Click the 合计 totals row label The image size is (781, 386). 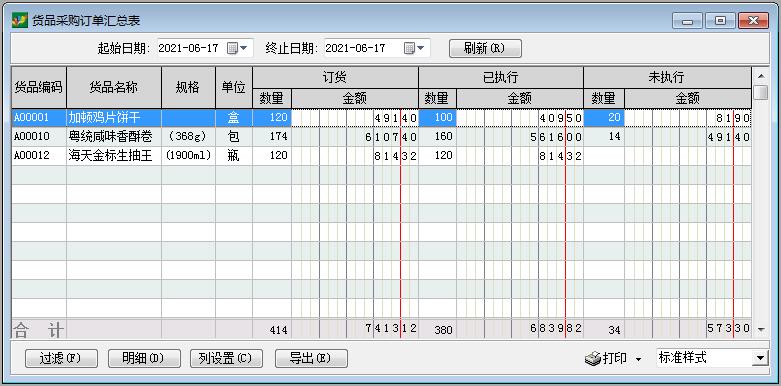39,330
